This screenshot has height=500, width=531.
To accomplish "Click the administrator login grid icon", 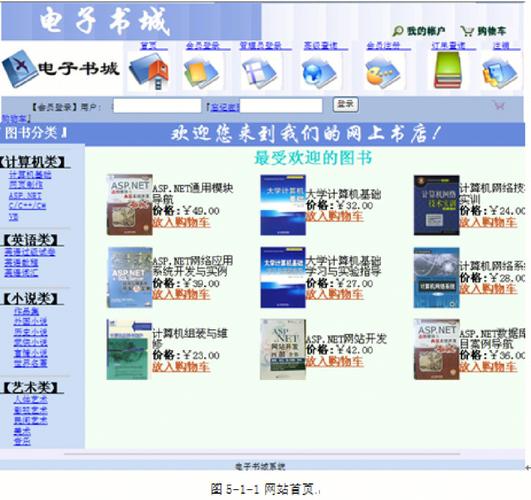I will pyautogui.click(x=260, y=72).
